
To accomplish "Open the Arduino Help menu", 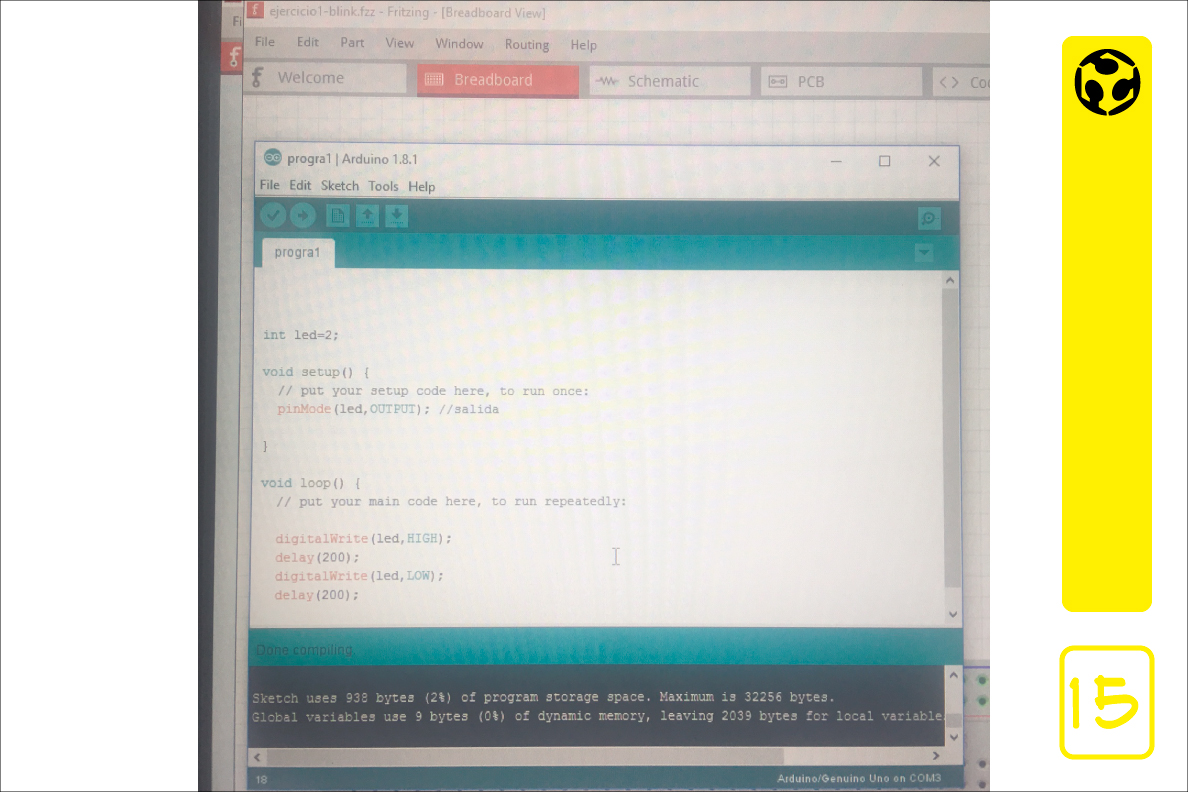I will pos(421,186).
